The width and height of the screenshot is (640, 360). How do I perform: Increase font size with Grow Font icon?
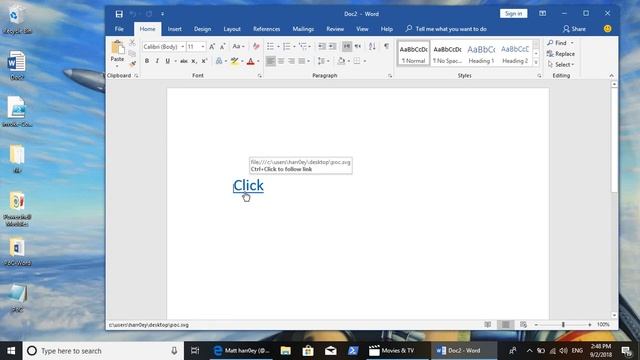[212, 47]
